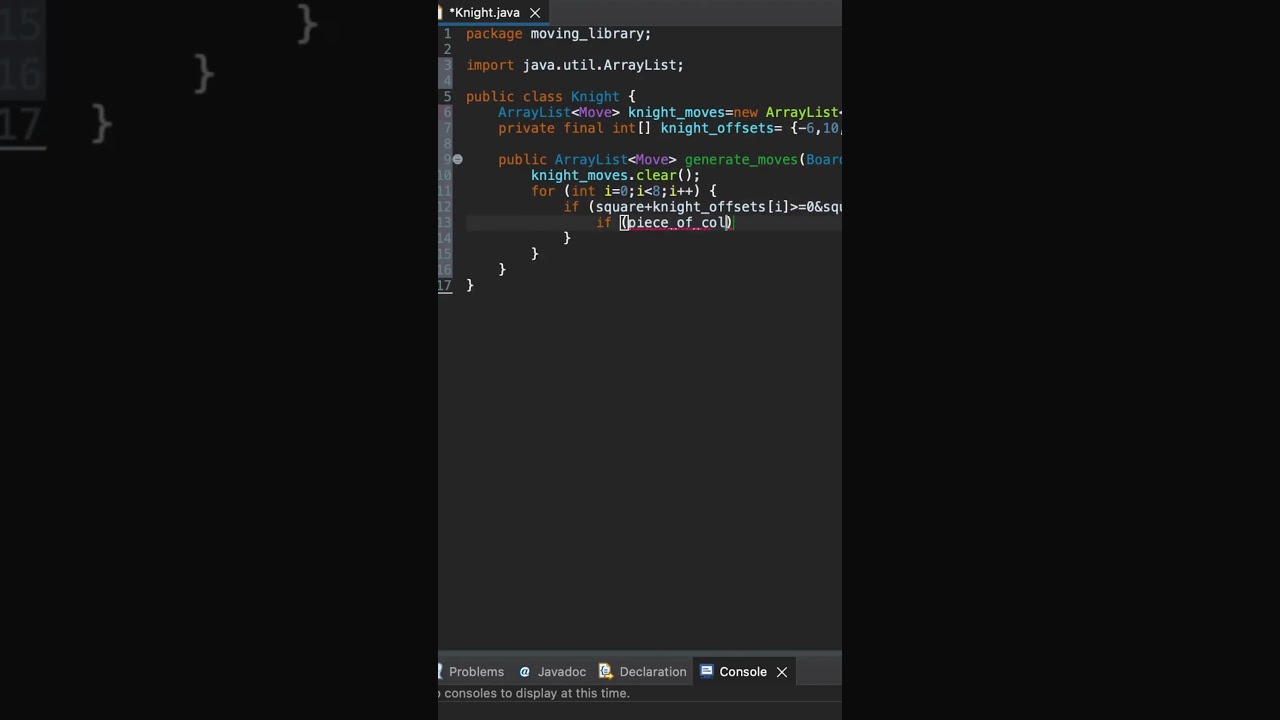The height and width of the screenshot is (720, 1280).
Task: Click line number 17 in the gutter
Action: [446, 285]
